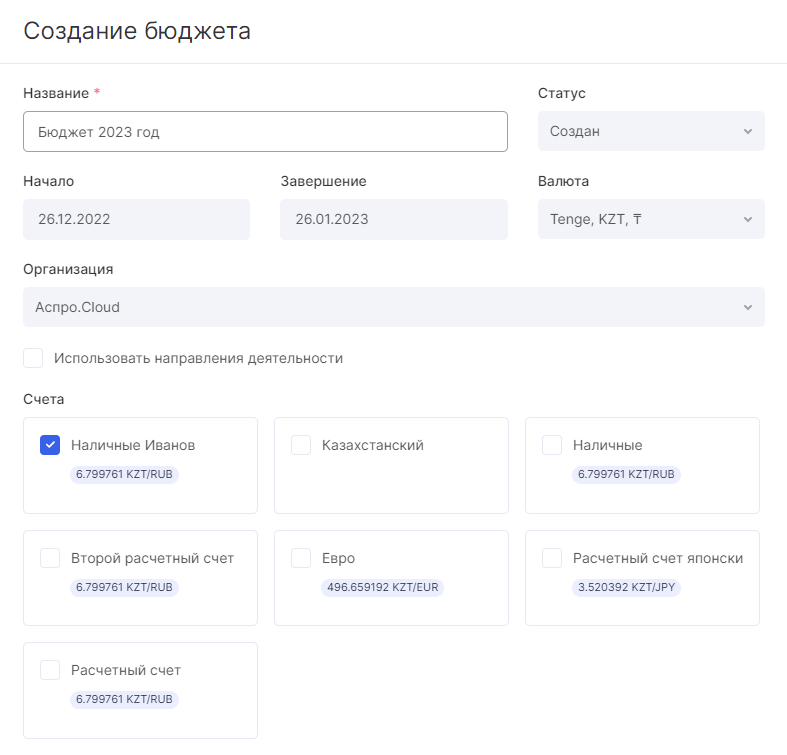This screenshot has height=755, width=787.
Task: Click the 3.520392 KZT/JPY rate badge
Action: tap(626, 587)
